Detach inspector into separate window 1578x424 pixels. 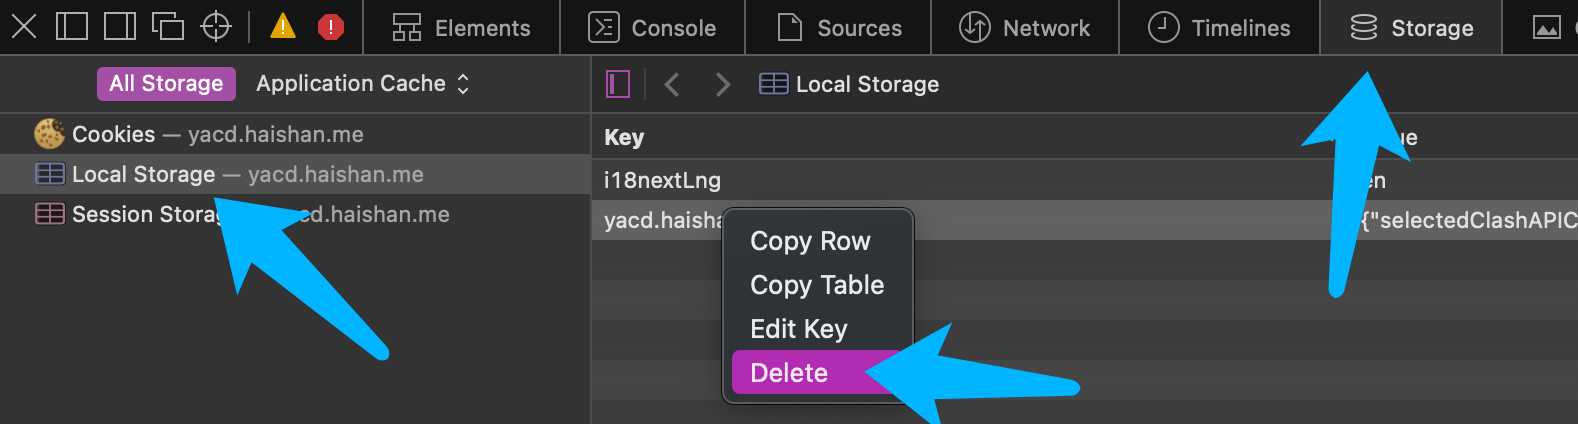click(x=168, y=26)
